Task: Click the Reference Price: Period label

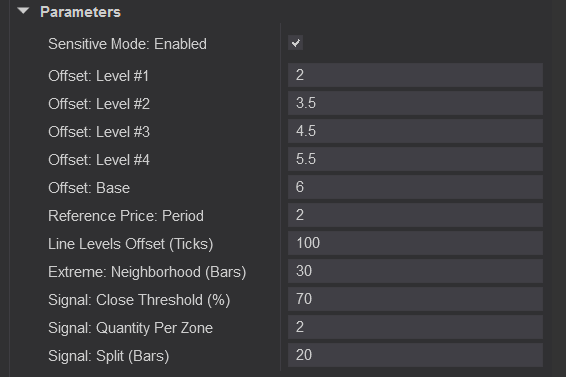Action: pyautogui.click(x=126, y=216)
